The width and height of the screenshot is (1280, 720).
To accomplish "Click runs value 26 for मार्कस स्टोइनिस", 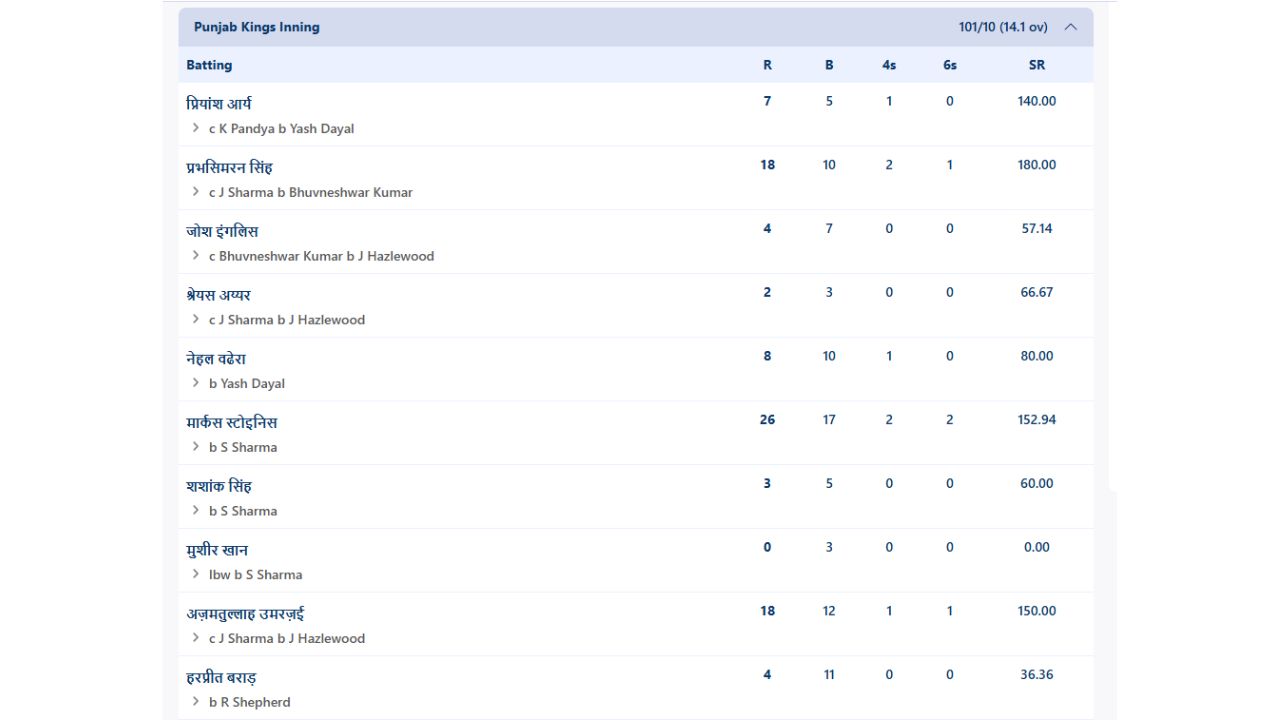I will click(x=767, y=420).
